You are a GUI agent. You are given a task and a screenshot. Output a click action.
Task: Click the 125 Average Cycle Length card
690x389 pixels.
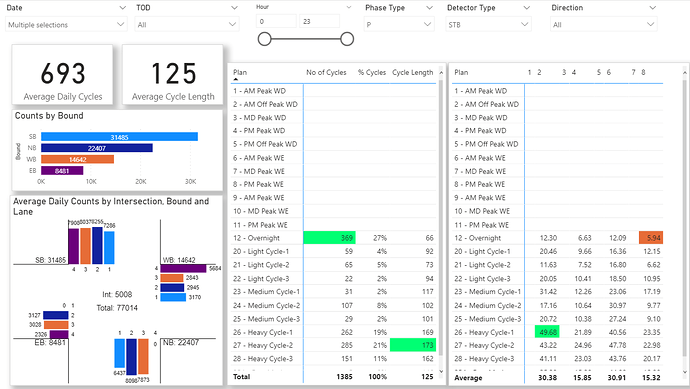pos(173,75)
